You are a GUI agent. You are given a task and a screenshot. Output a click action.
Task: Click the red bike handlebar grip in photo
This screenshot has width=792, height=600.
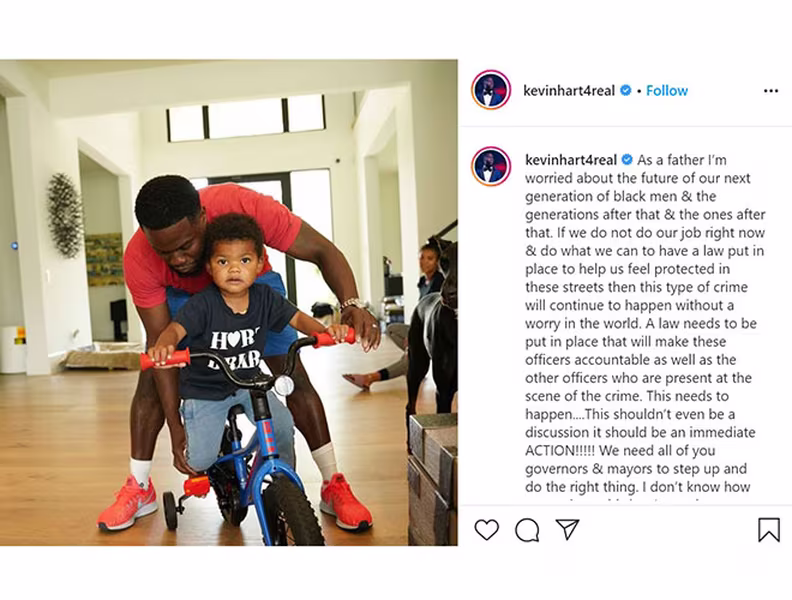point(165,359)
